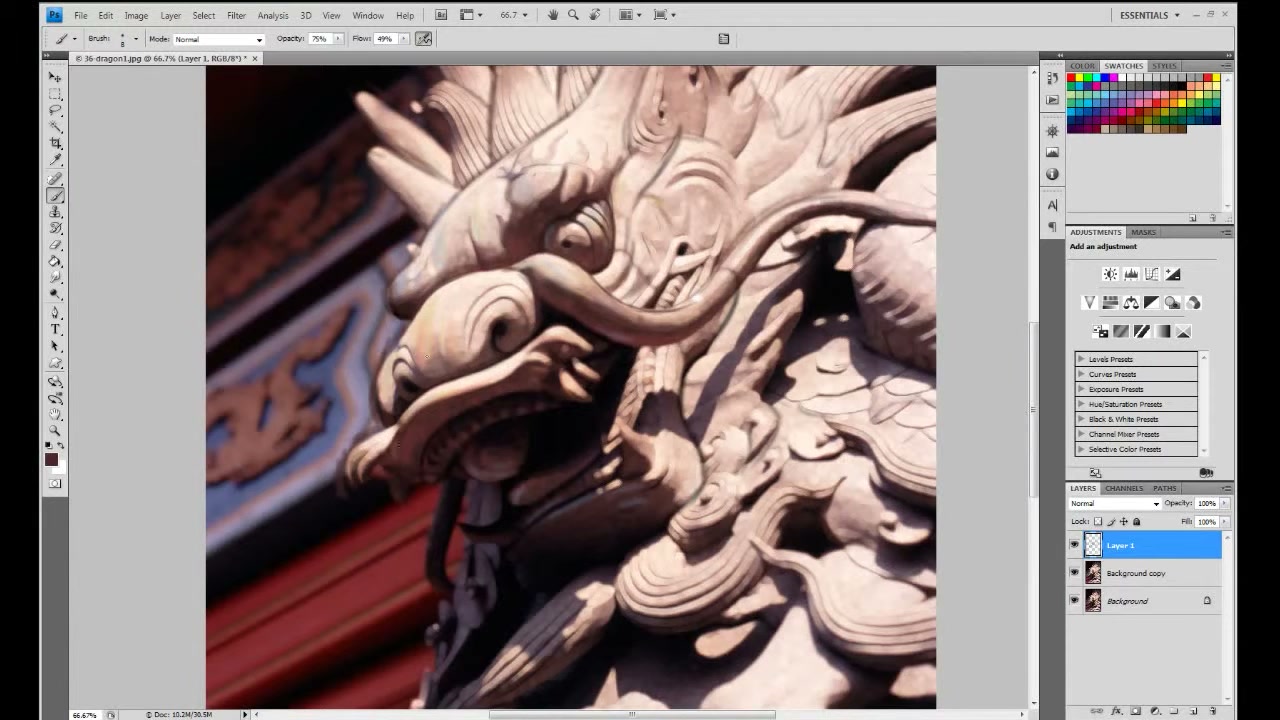Select the Lasso tool
Viewport: 1280px width, 720px height.
pos(55,111)
